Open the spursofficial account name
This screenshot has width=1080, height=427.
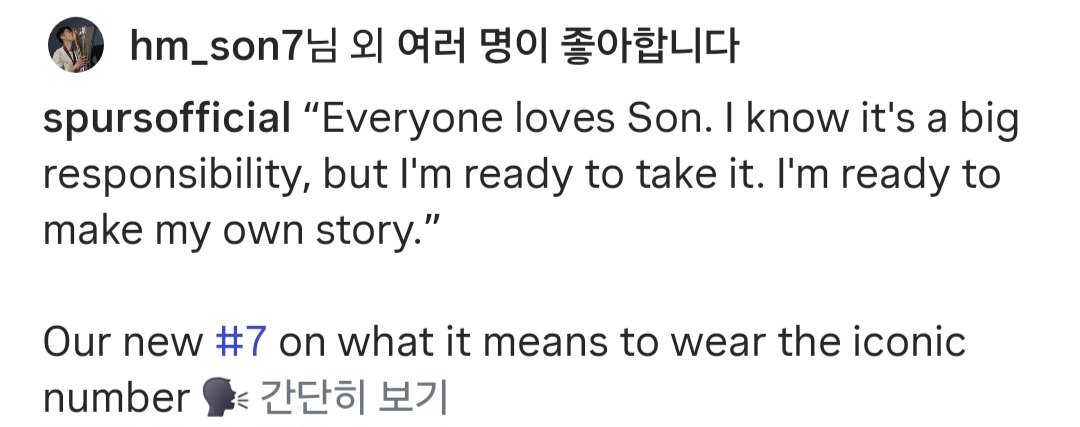point(167,120)
